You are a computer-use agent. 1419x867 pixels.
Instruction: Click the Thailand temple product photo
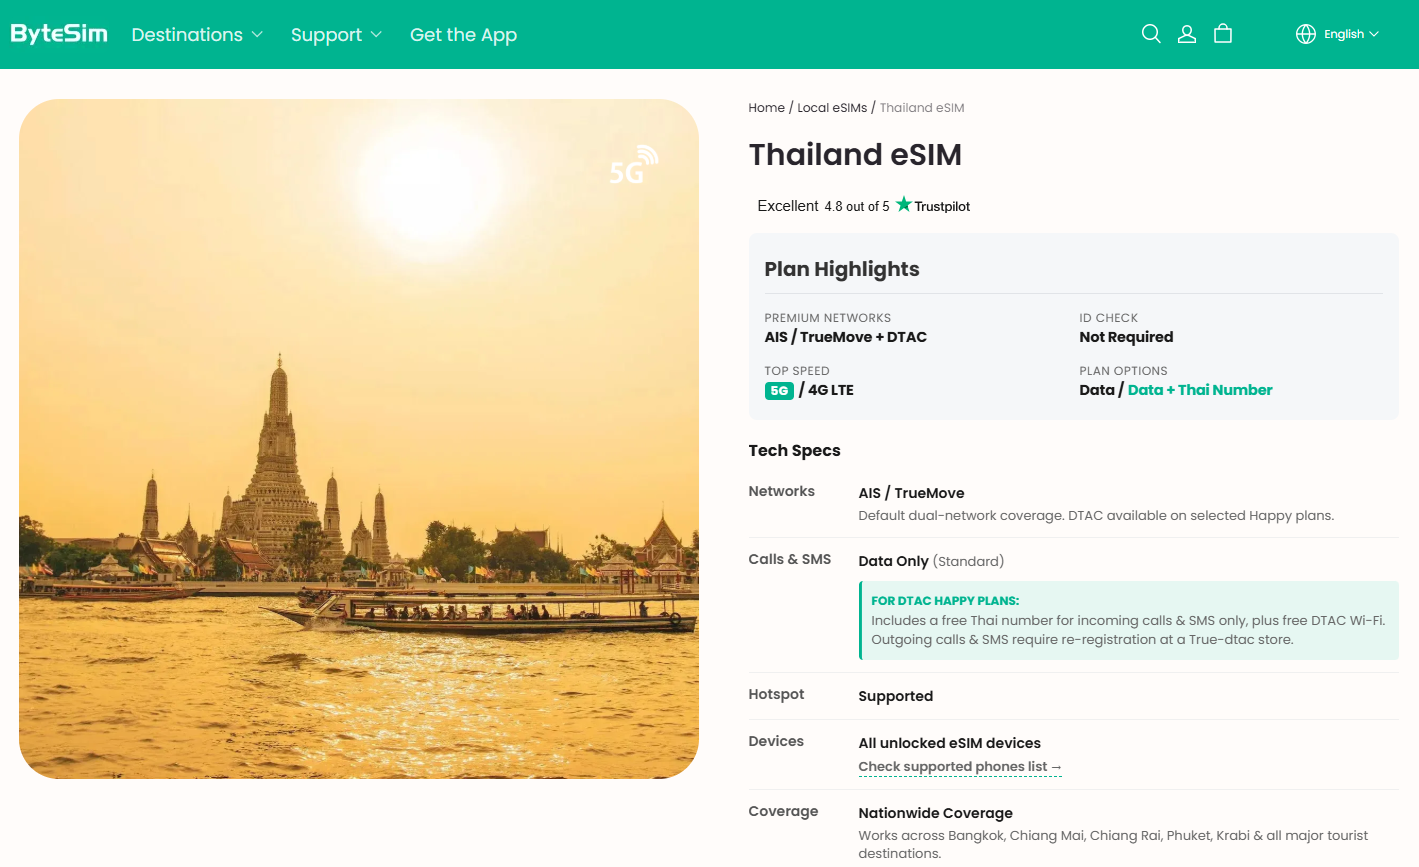point(359,439)
